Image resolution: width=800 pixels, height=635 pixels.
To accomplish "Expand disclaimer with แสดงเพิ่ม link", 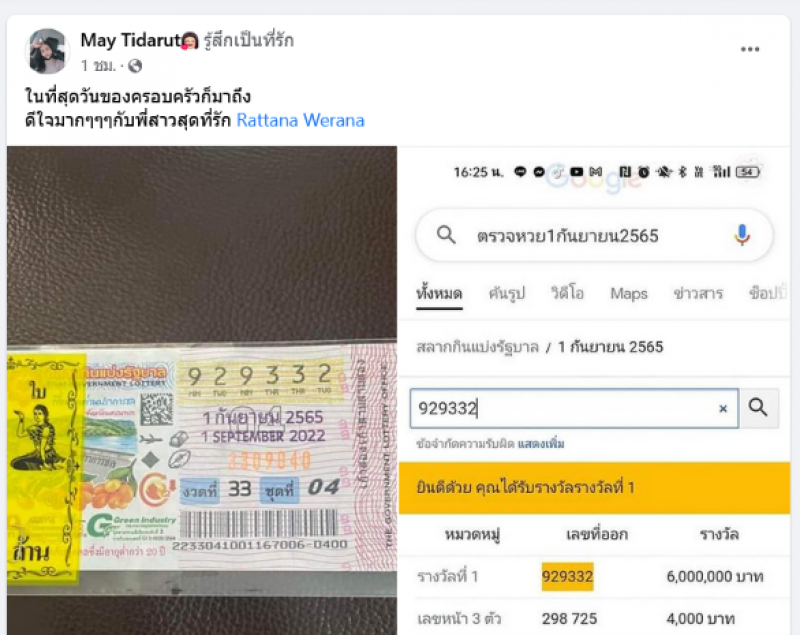I will pos(541,444).
